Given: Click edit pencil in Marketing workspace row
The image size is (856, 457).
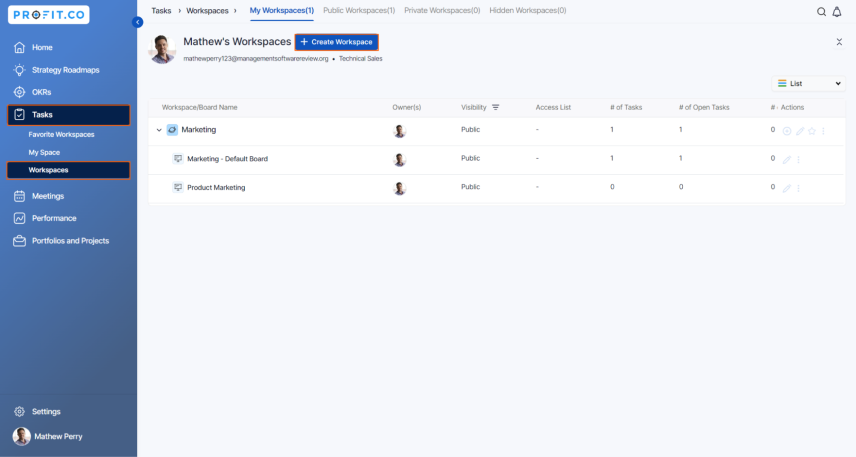Looking at the screenshot, I should pos(800,131).
